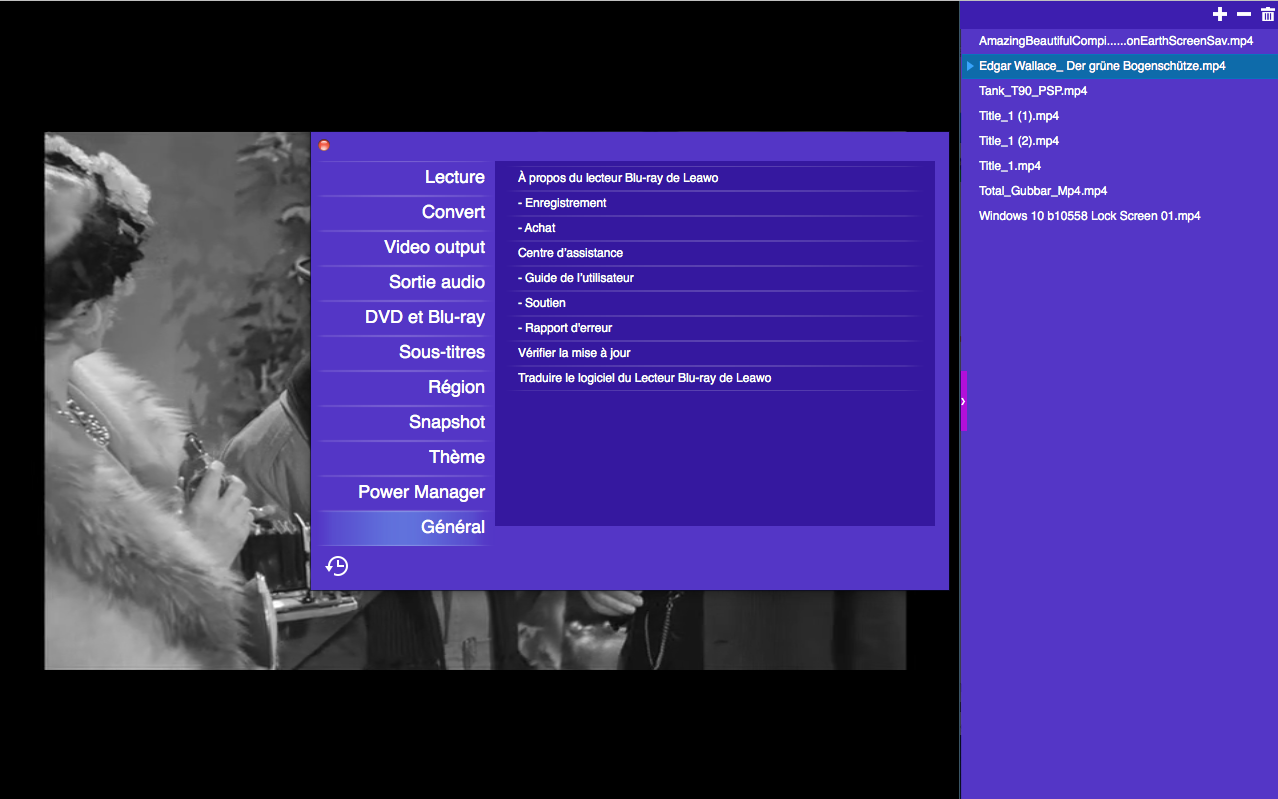This screenshot has height=799, width=1278.
Task: Select Title_1 (2).mp4 in playlist
Action: [1119, 141]
